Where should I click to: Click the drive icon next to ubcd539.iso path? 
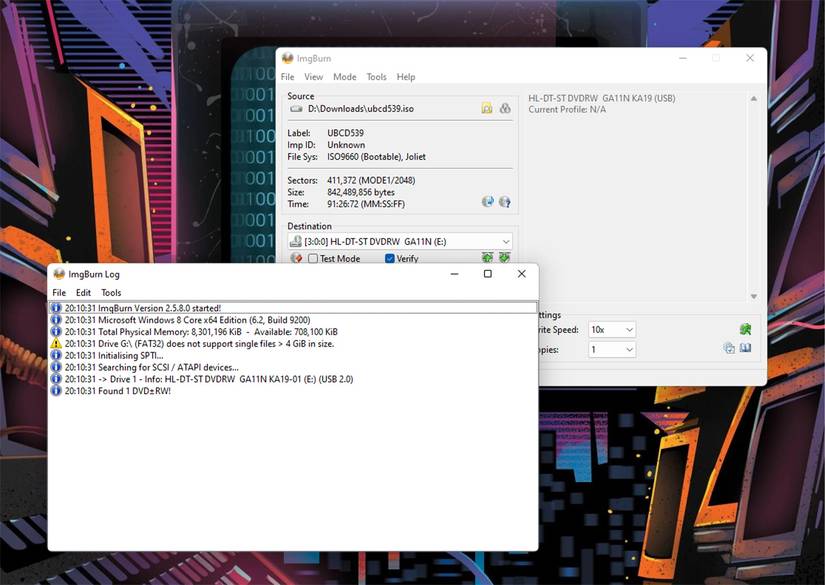click(x=296, y=108)
